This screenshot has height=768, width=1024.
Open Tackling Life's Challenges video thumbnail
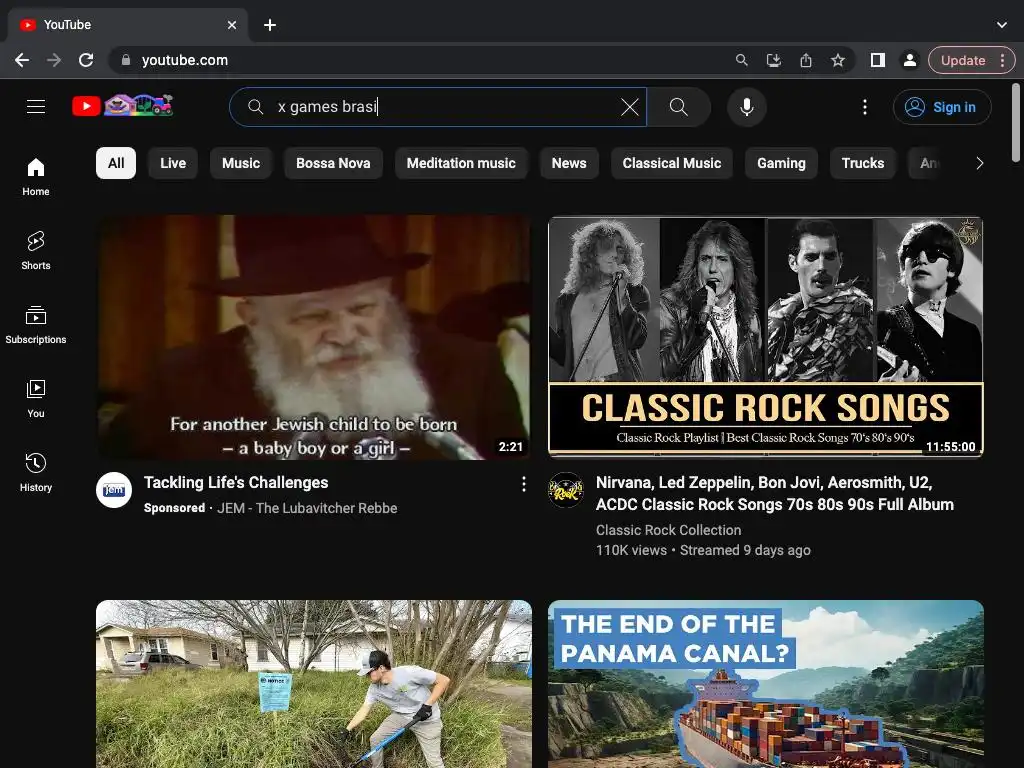(313, 337)
